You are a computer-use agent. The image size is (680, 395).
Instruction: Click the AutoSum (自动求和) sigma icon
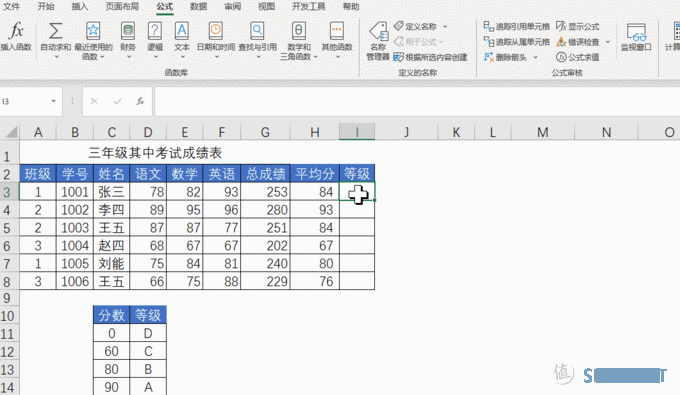pos(56,31)
